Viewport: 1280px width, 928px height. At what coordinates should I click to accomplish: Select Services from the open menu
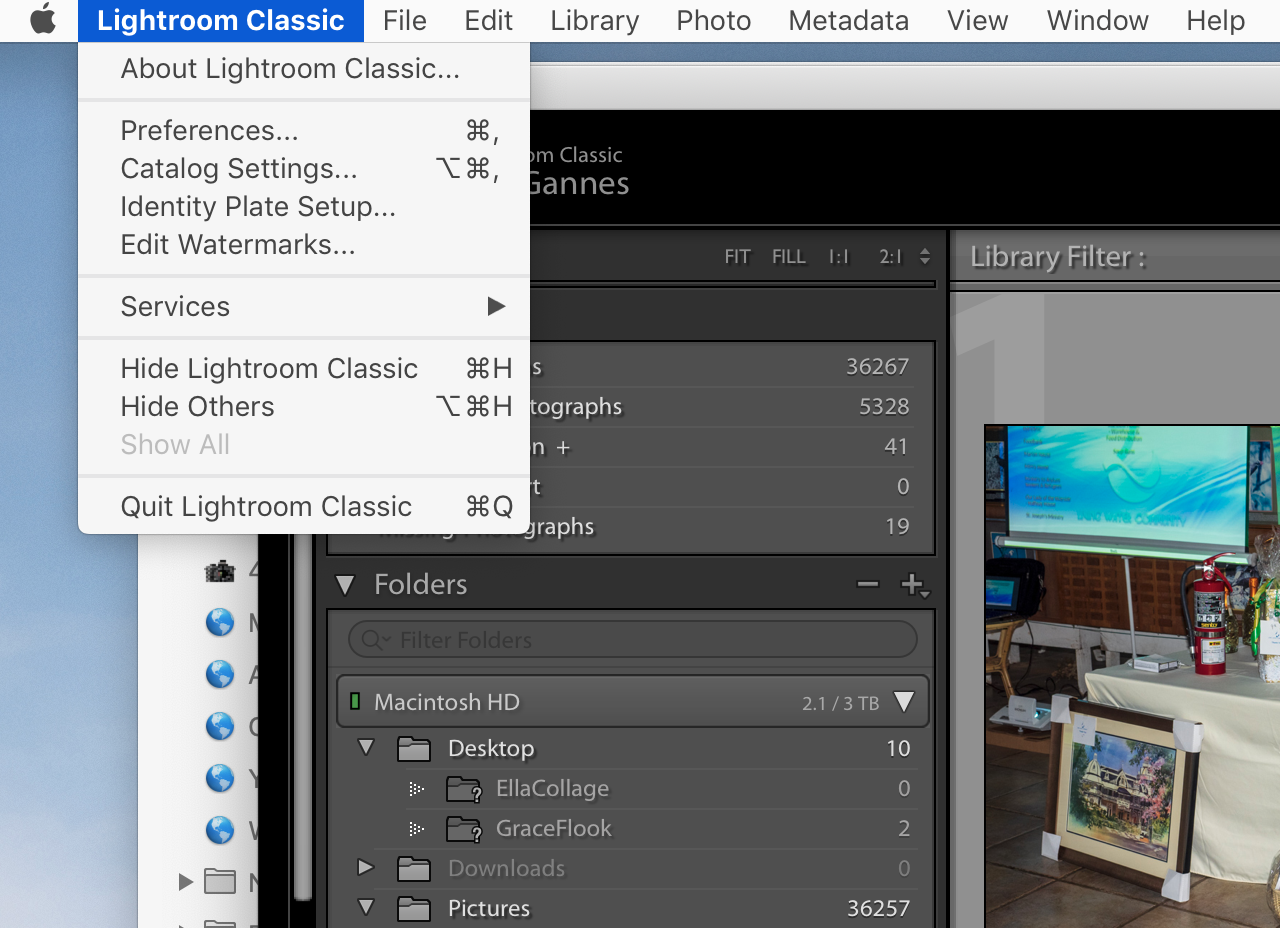tap(175, 306)
